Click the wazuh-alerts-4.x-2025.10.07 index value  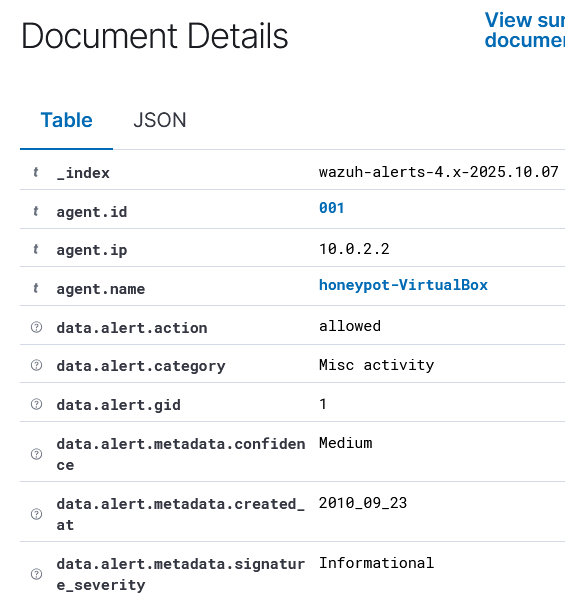(x=439, y=172)
